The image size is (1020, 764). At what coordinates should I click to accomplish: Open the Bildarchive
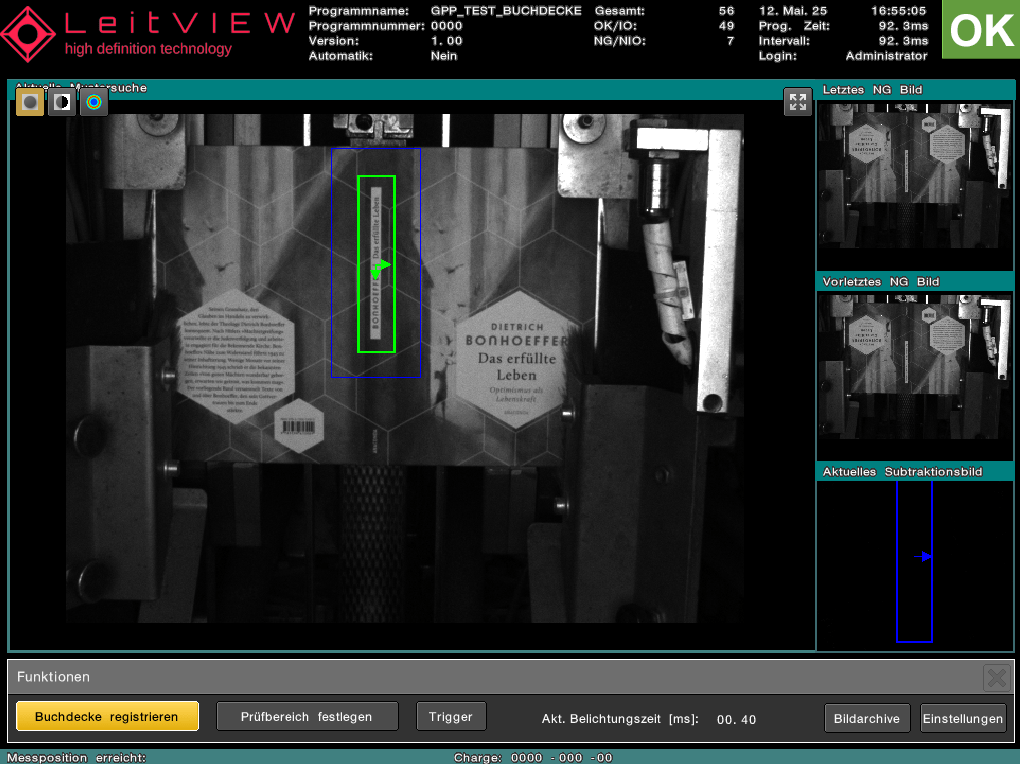866,718
